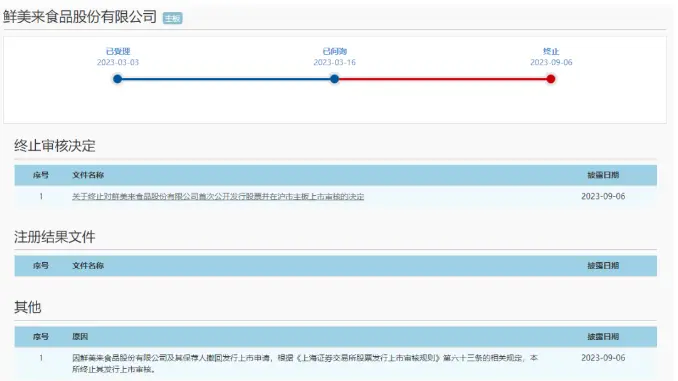Select the red 终止 timeline dot
This screenshot has width=678, height=381.
coord(550,79)
